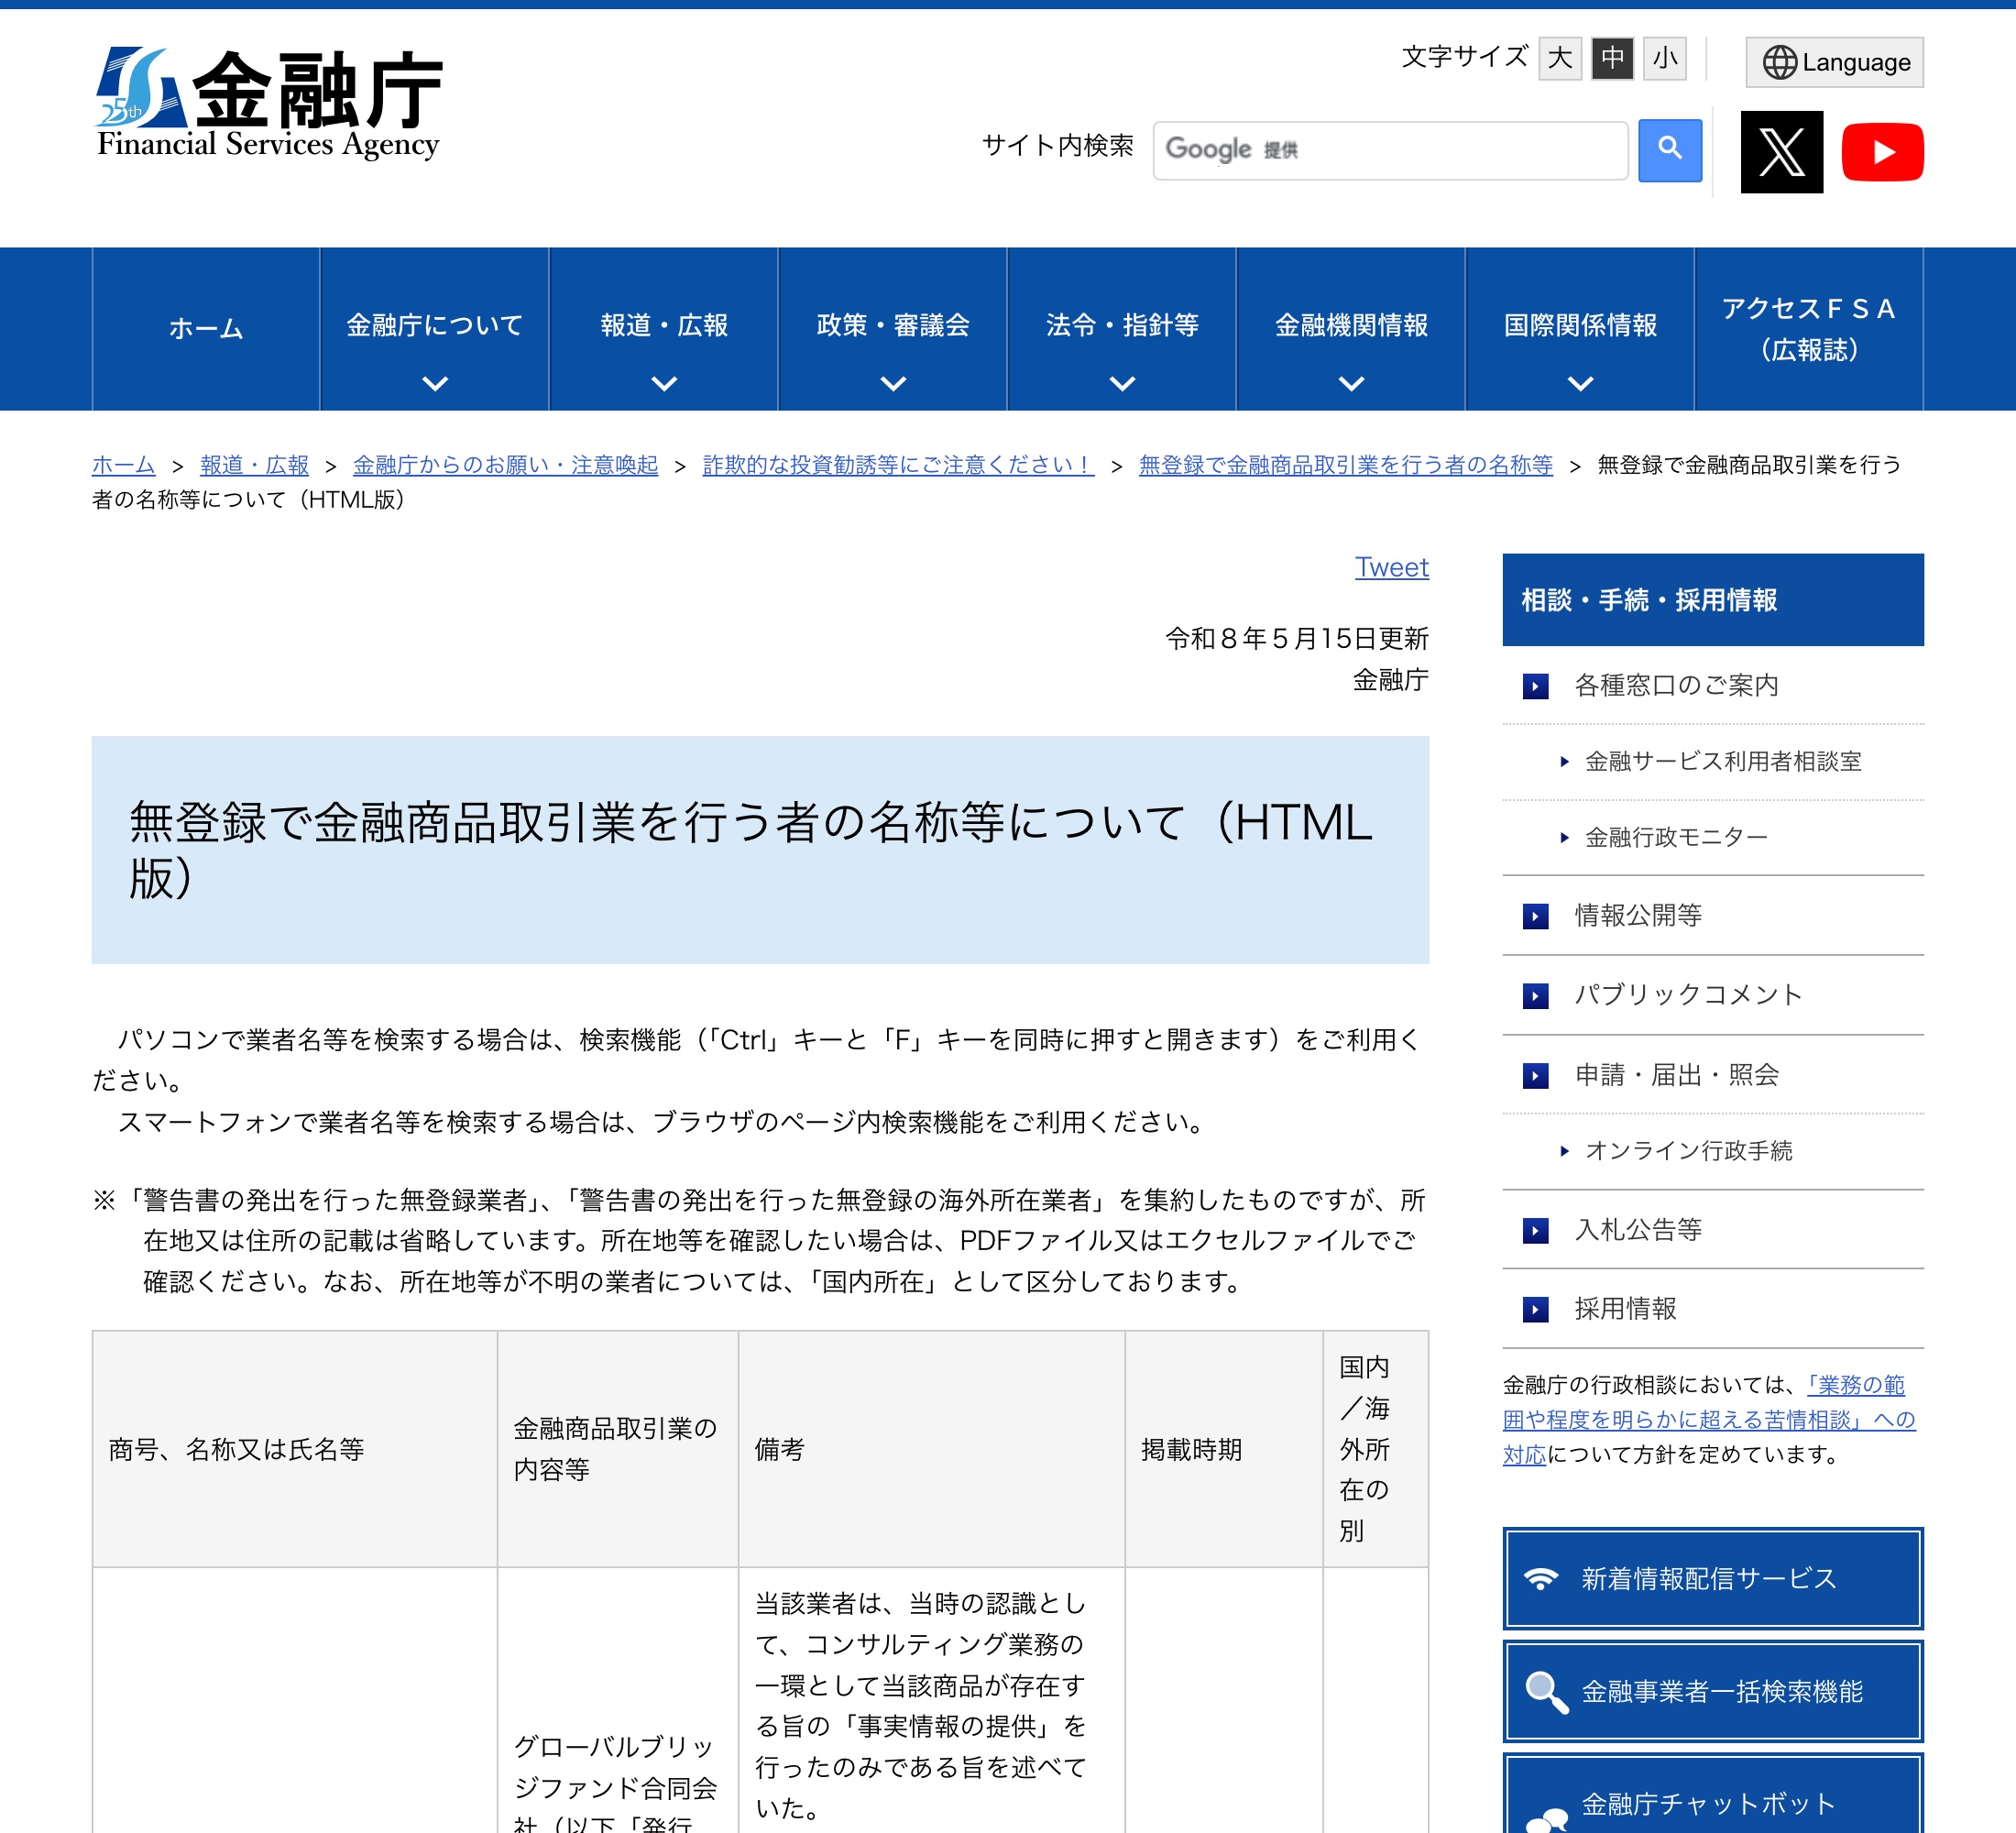The image size is (2016, 1833).
Task: Click the 相談・手続・採用情報 sidebar heading
Action: (x=1712, y=600)
